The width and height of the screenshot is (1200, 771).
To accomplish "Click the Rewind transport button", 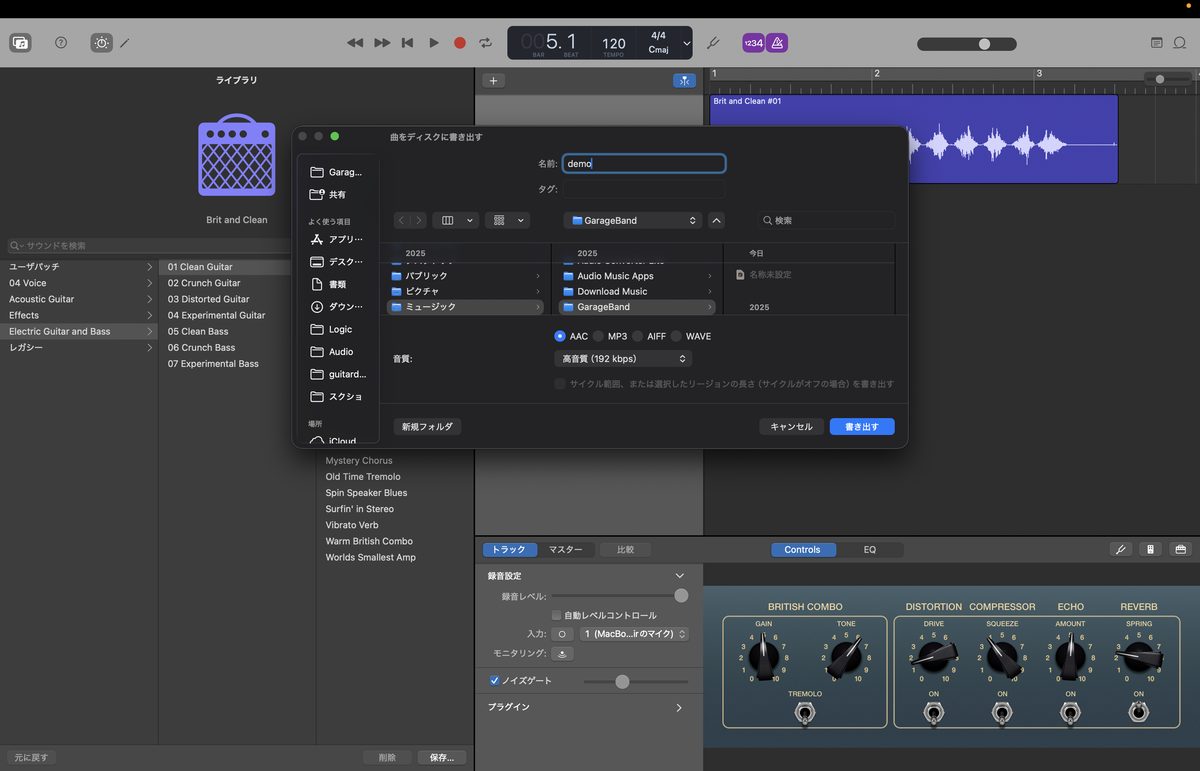I will click(355, 43).
